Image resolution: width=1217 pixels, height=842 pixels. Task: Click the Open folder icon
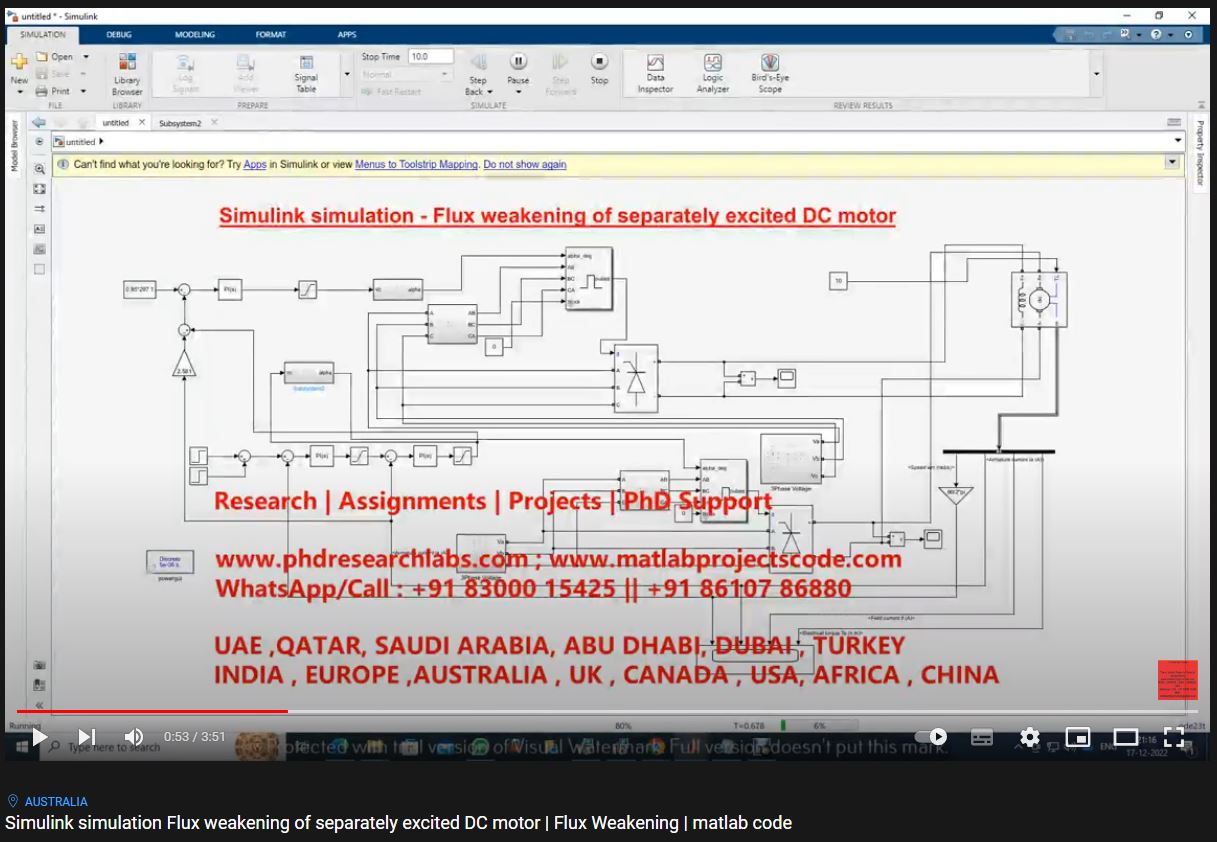[x=42, y=57]
